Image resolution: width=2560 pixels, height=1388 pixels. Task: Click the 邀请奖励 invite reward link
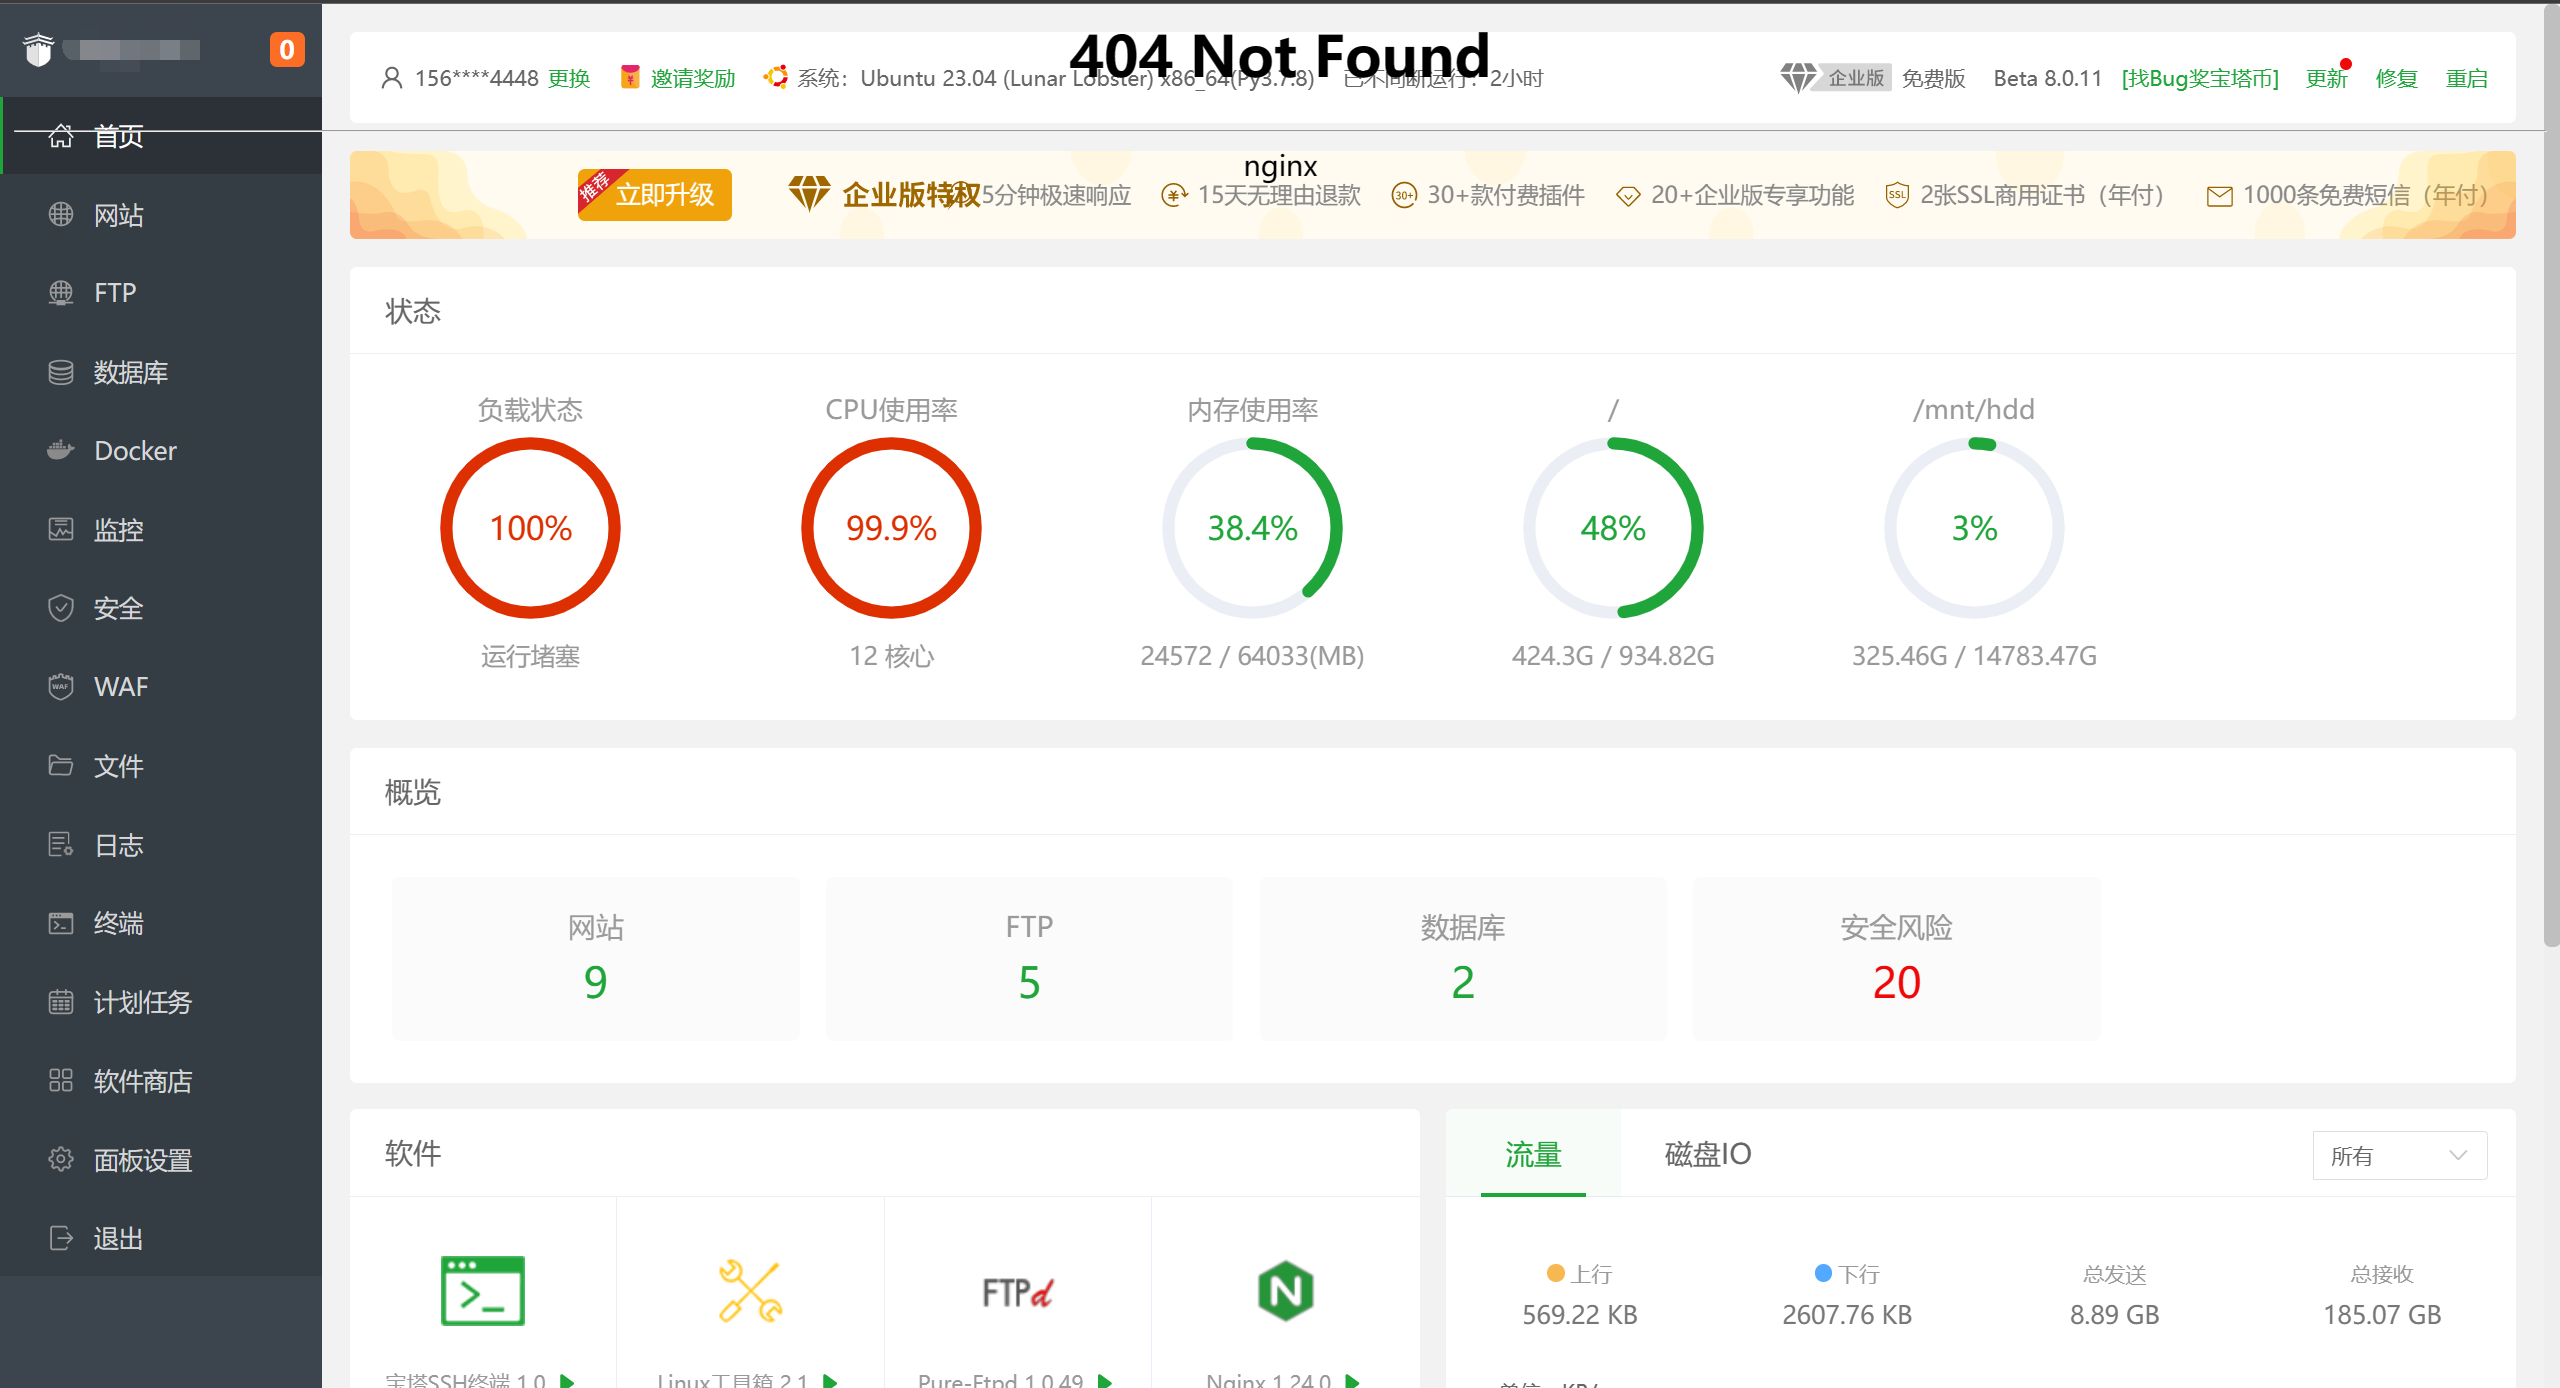point(692,78)
